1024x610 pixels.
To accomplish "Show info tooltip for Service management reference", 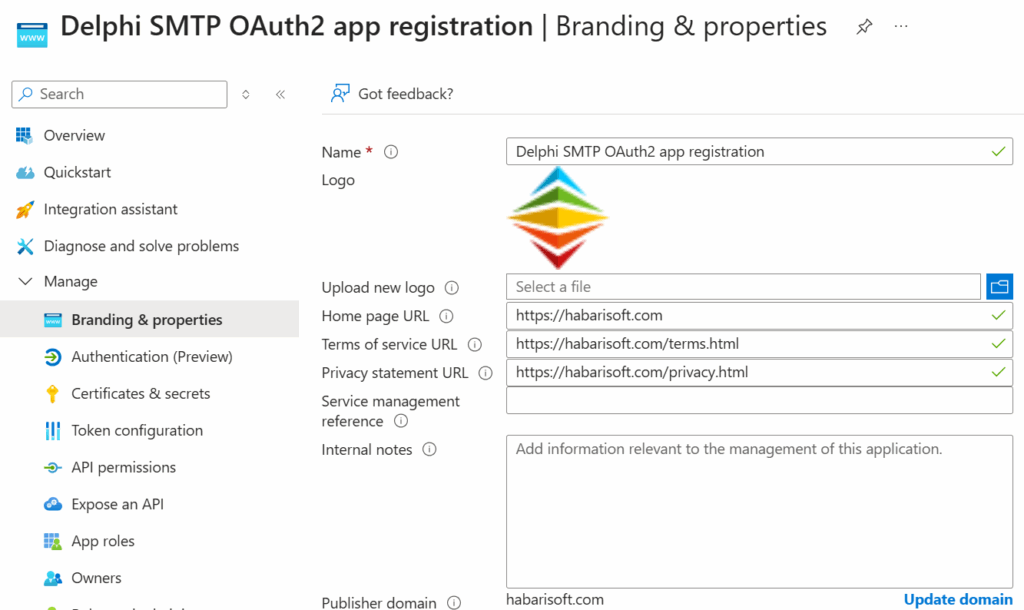I will 401,421.
